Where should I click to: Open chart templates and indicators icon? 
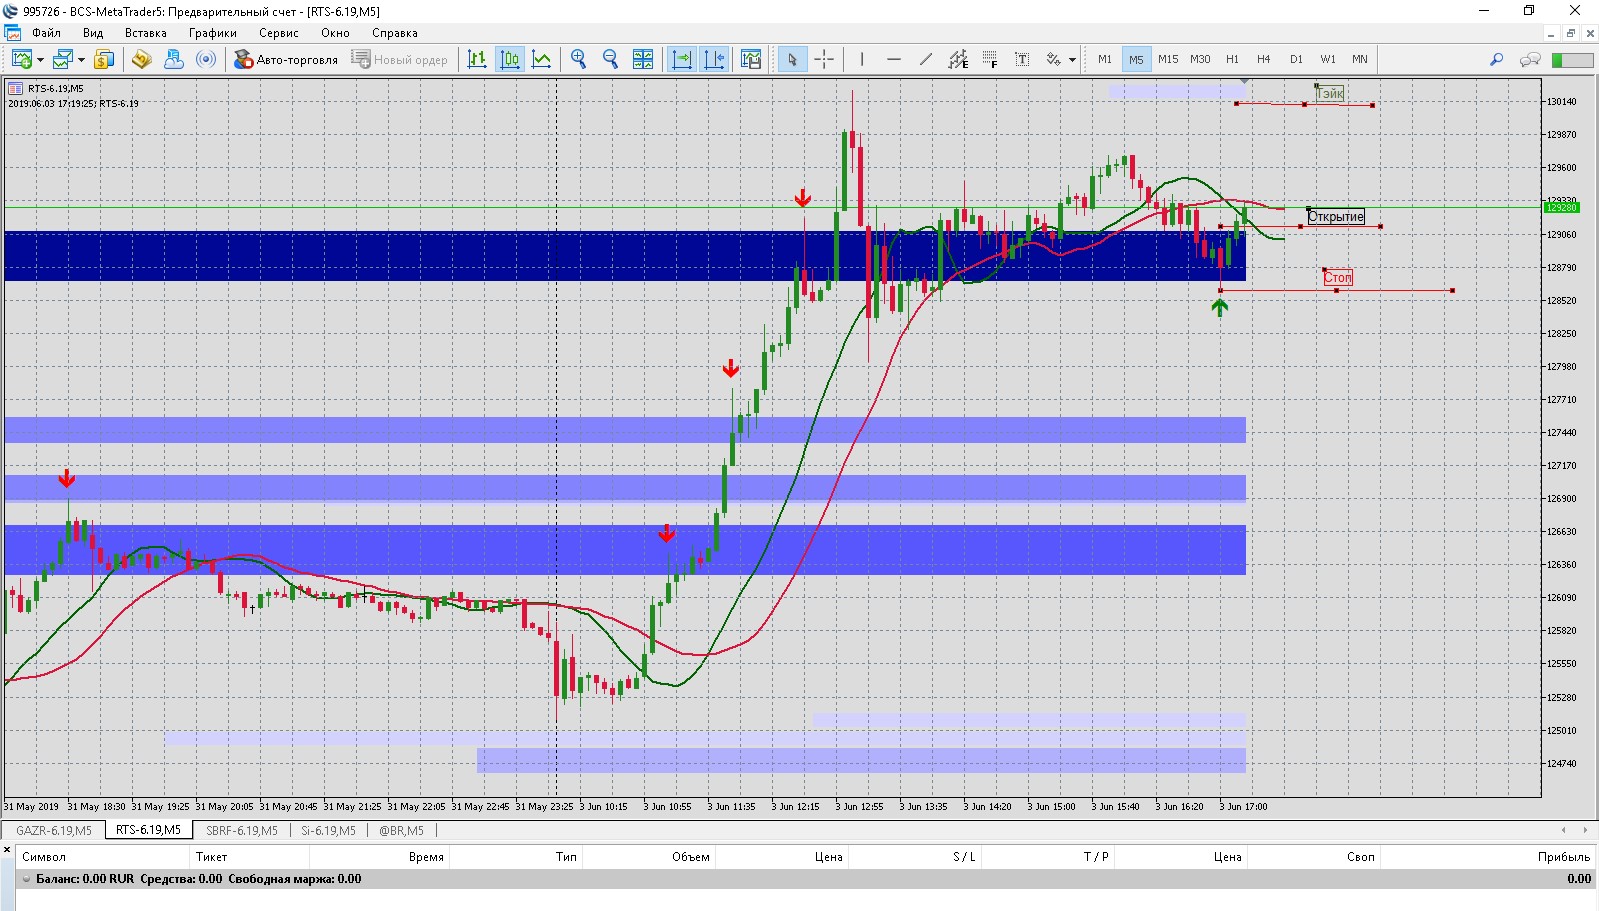[751, 60]
